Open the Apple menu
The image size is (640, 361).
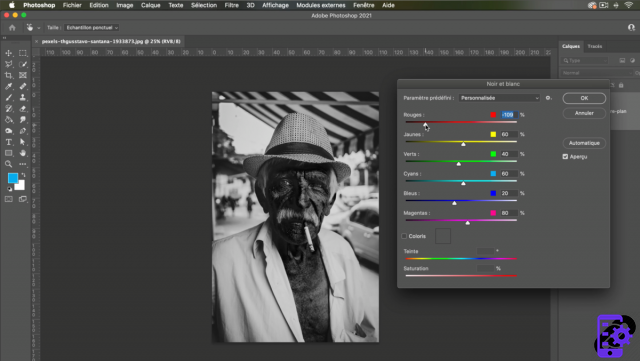(x=12, y=5)
